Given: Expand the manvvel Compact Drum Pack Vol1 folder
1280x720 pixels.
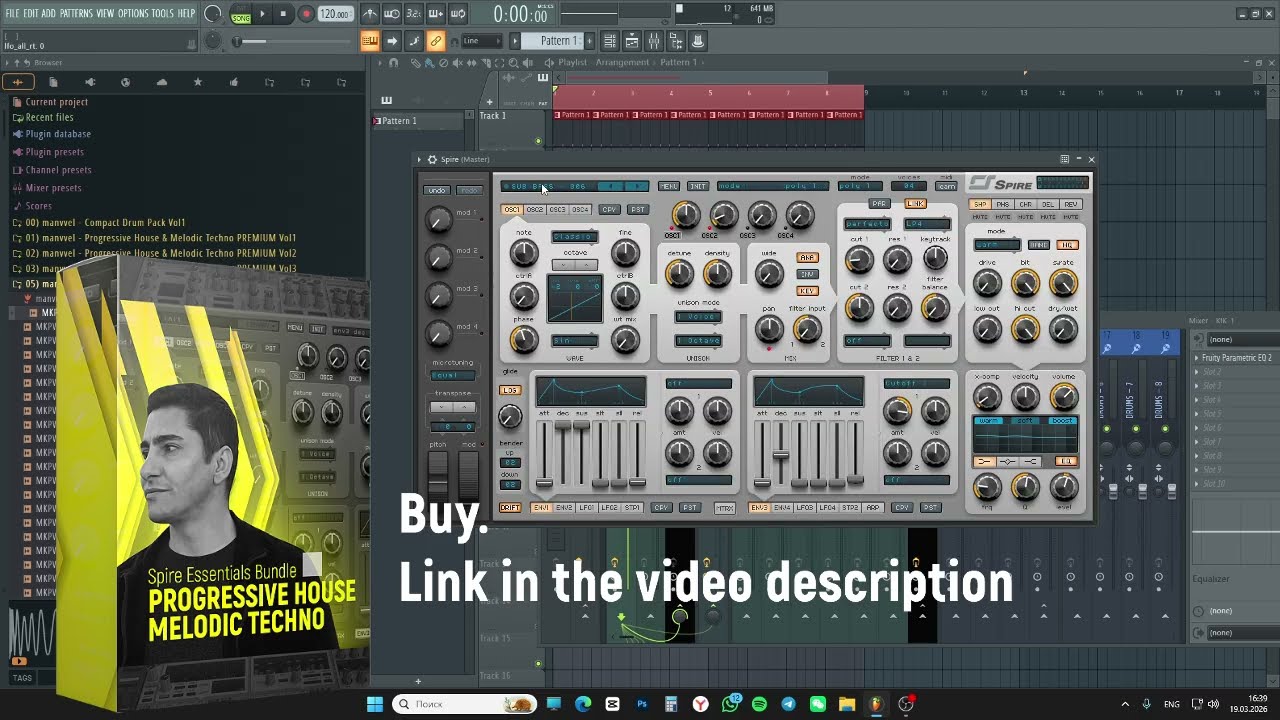Looking at the screenshot, I should [105, 223].
